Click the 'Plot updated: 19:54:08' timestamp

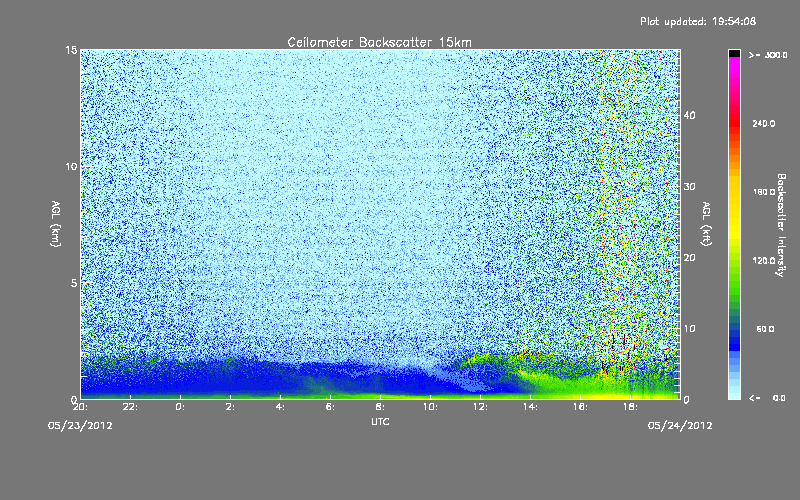(698, 21)
